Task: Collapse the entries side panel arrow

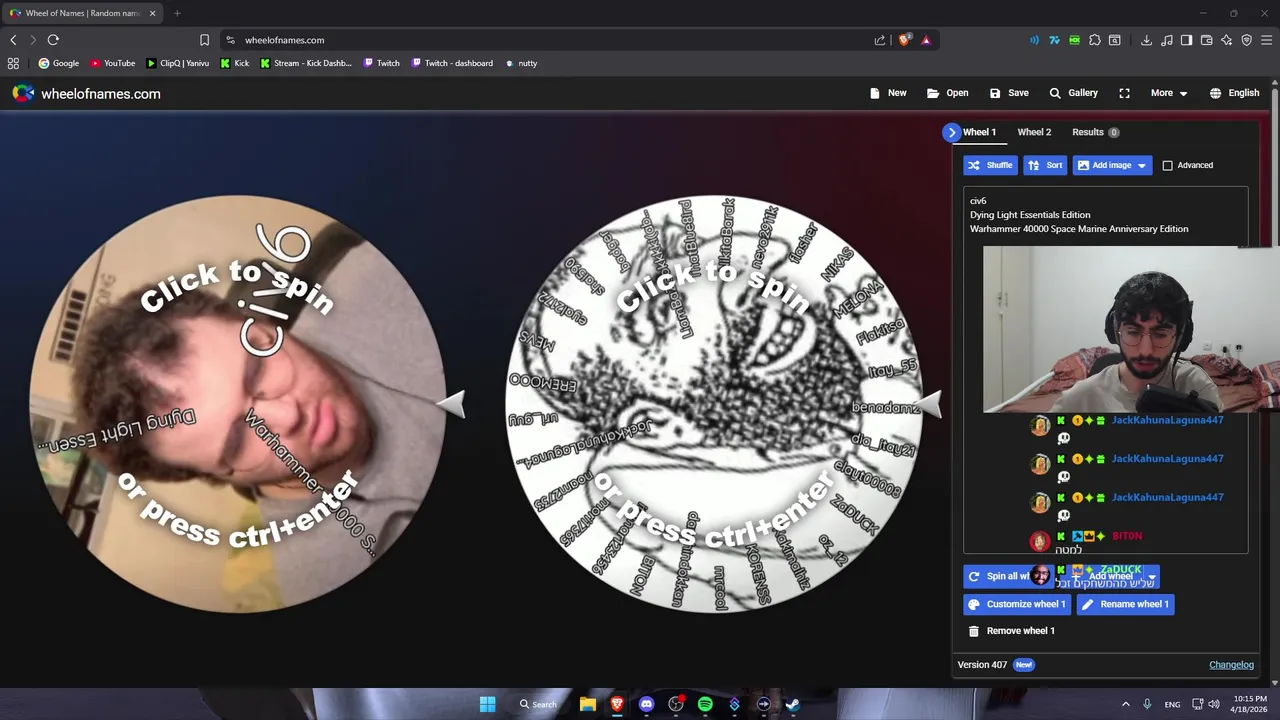Action: pyautogui.click(x=951, y=132)
